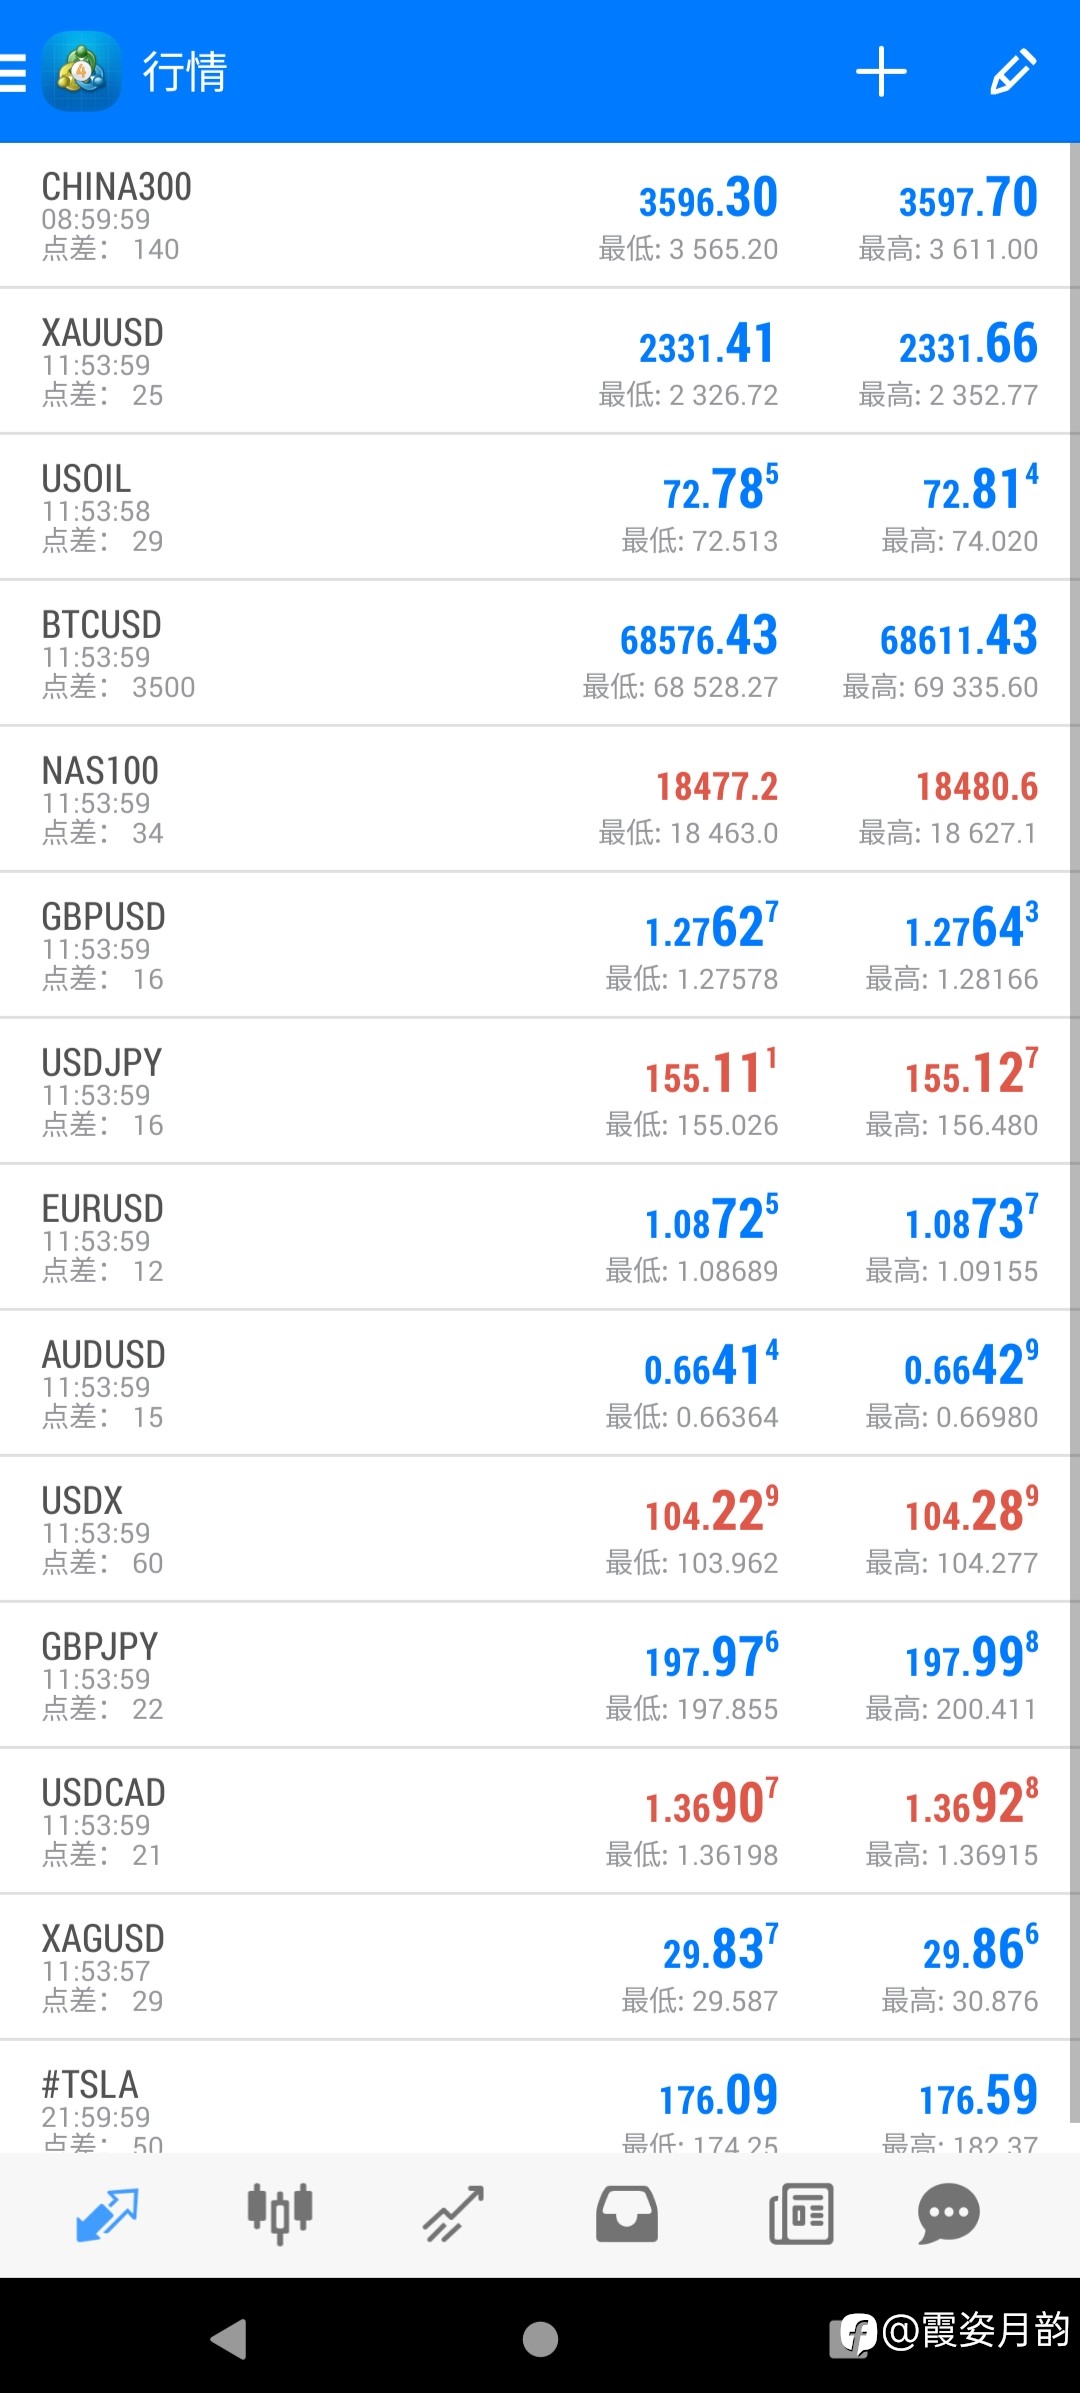This screenshot has width=1080, height=2393.
Task: Tap the Android back navigation button
Action: point(229,2339)
